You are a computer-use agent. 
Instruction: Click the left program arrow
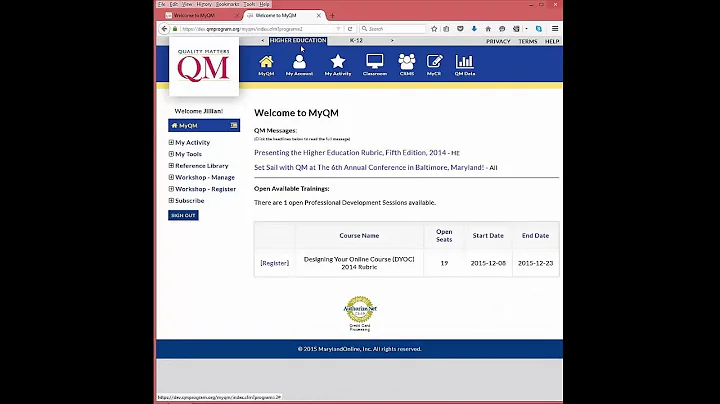point(263,40)
